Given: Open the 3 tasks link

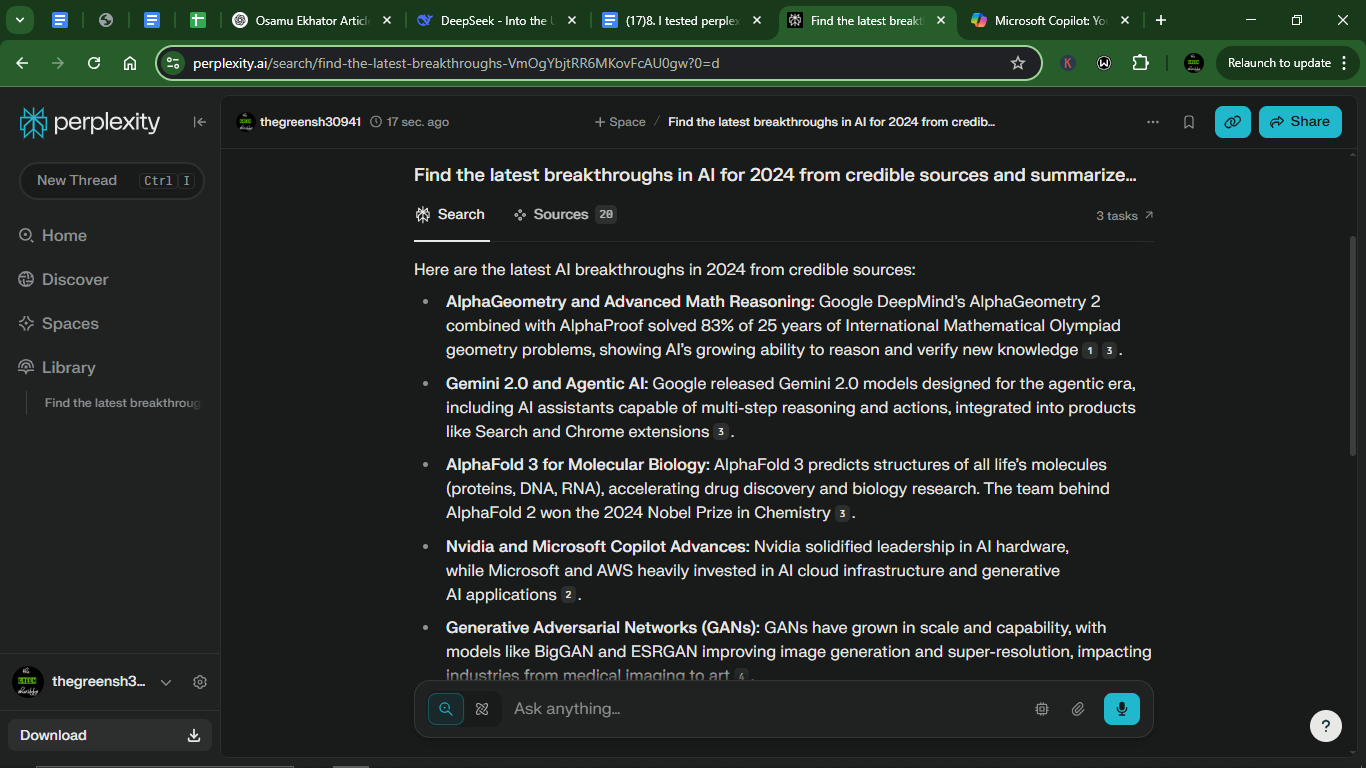Looking at the screenshot, I should pos(1125,216).
